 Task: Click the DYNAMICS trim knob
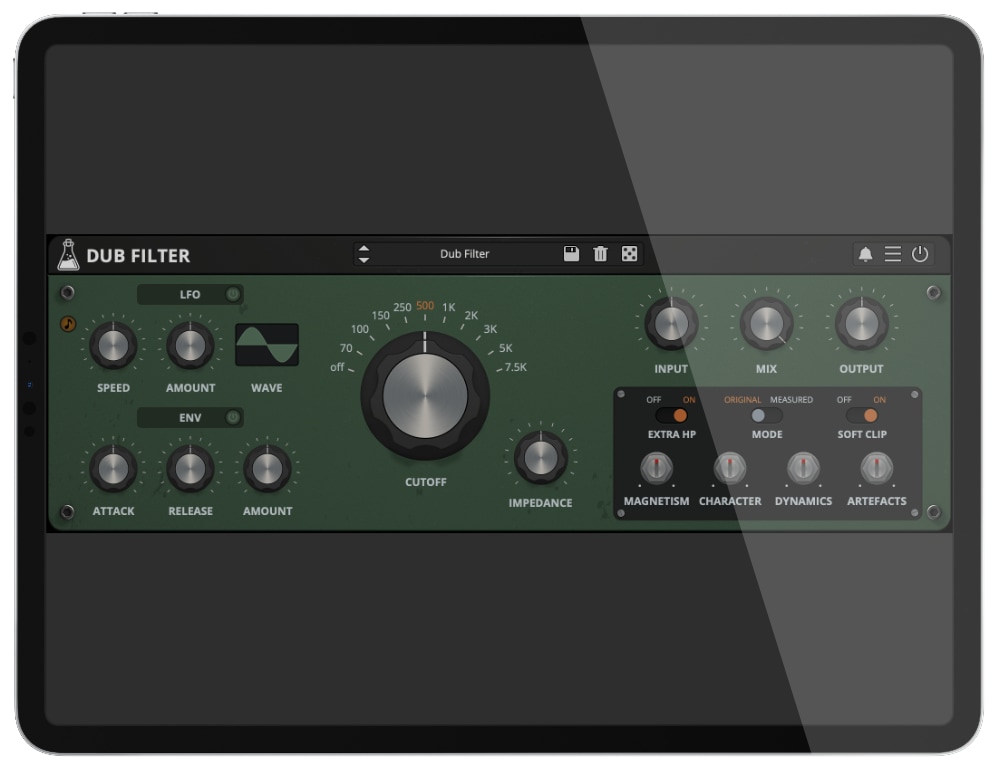coord(804,468)
